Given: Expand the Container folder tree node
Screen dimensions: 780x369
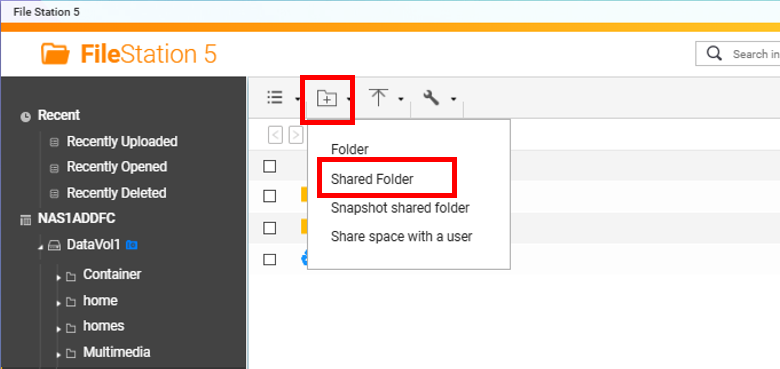Looking at the screenshot, I should click(59, 276).
